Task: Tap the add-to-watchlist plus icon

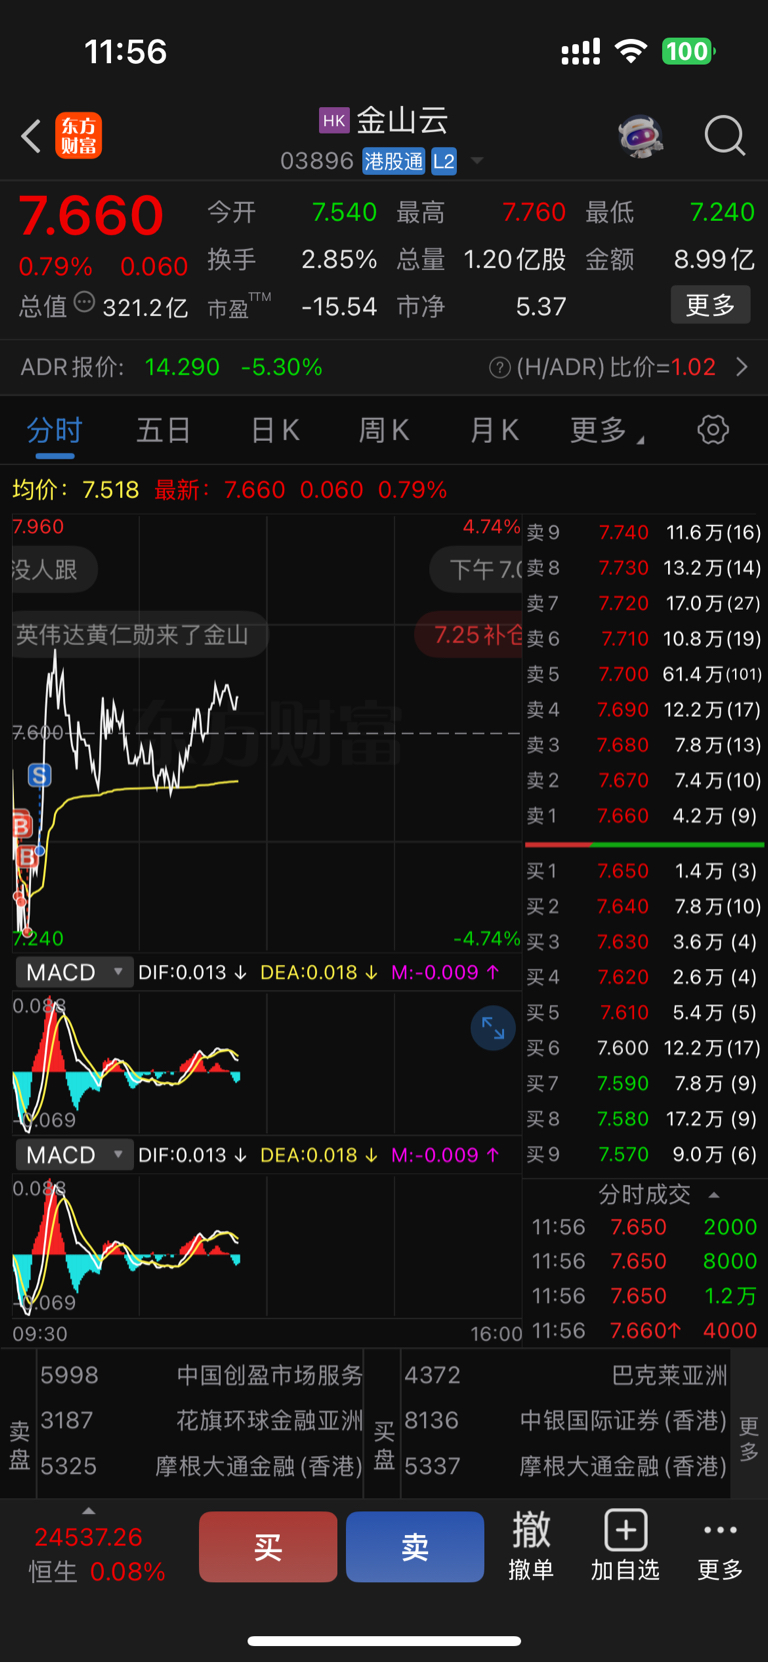Action: pyautogui.click(x=626, y=1530)
